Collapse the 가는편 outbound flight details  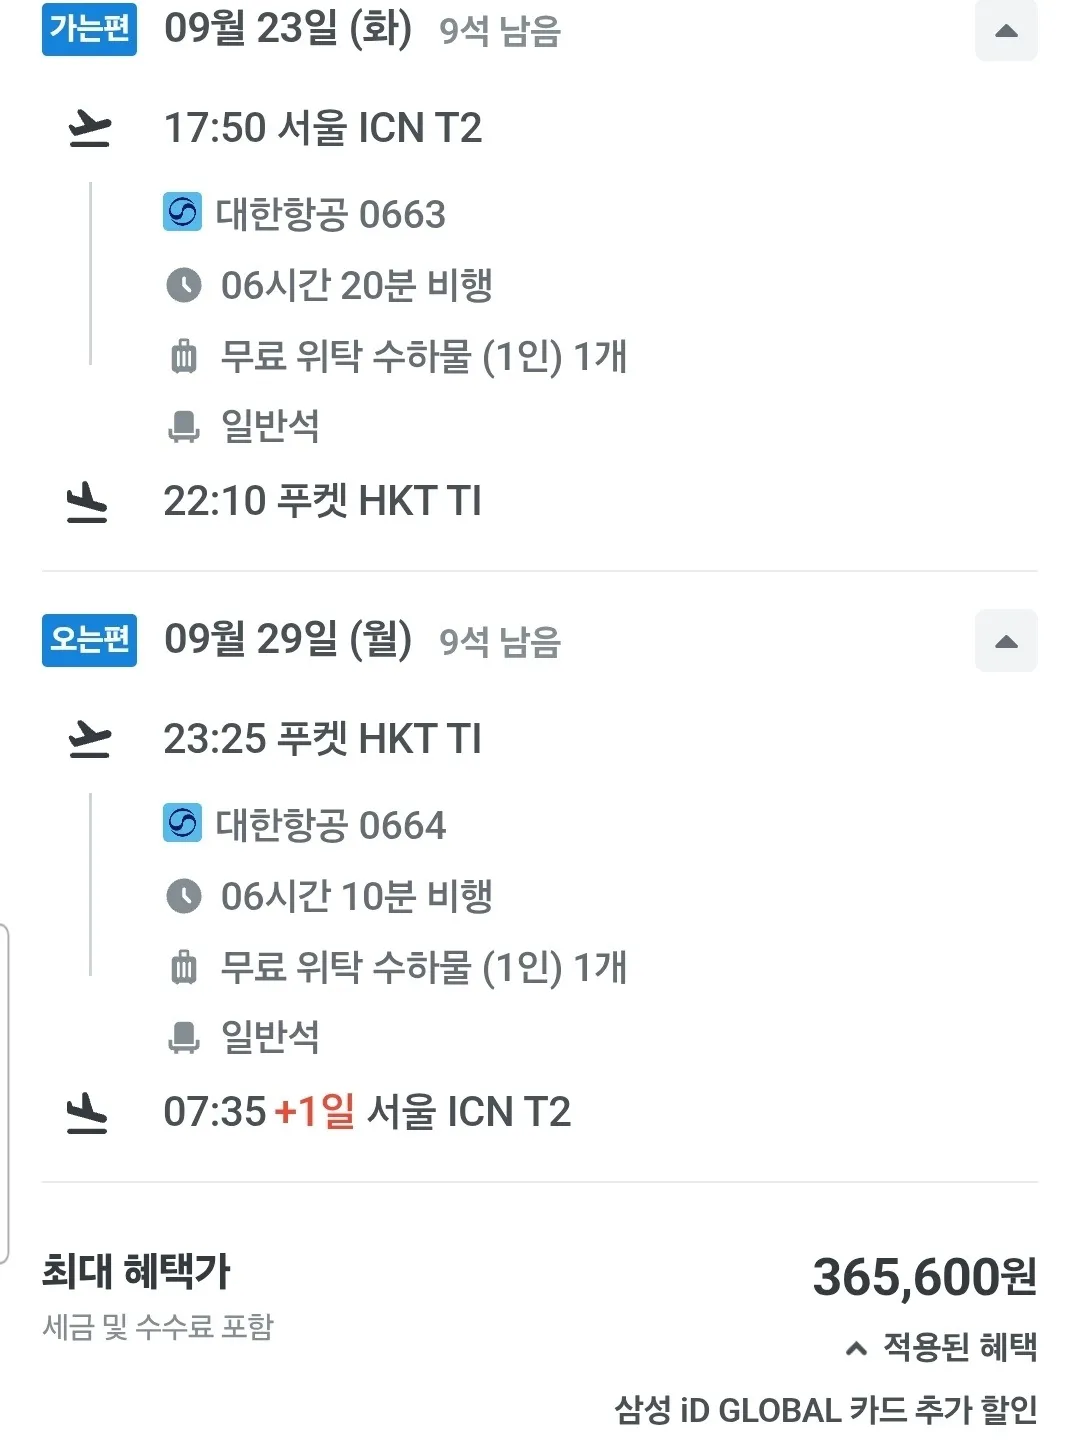(x=1006, y=30)
